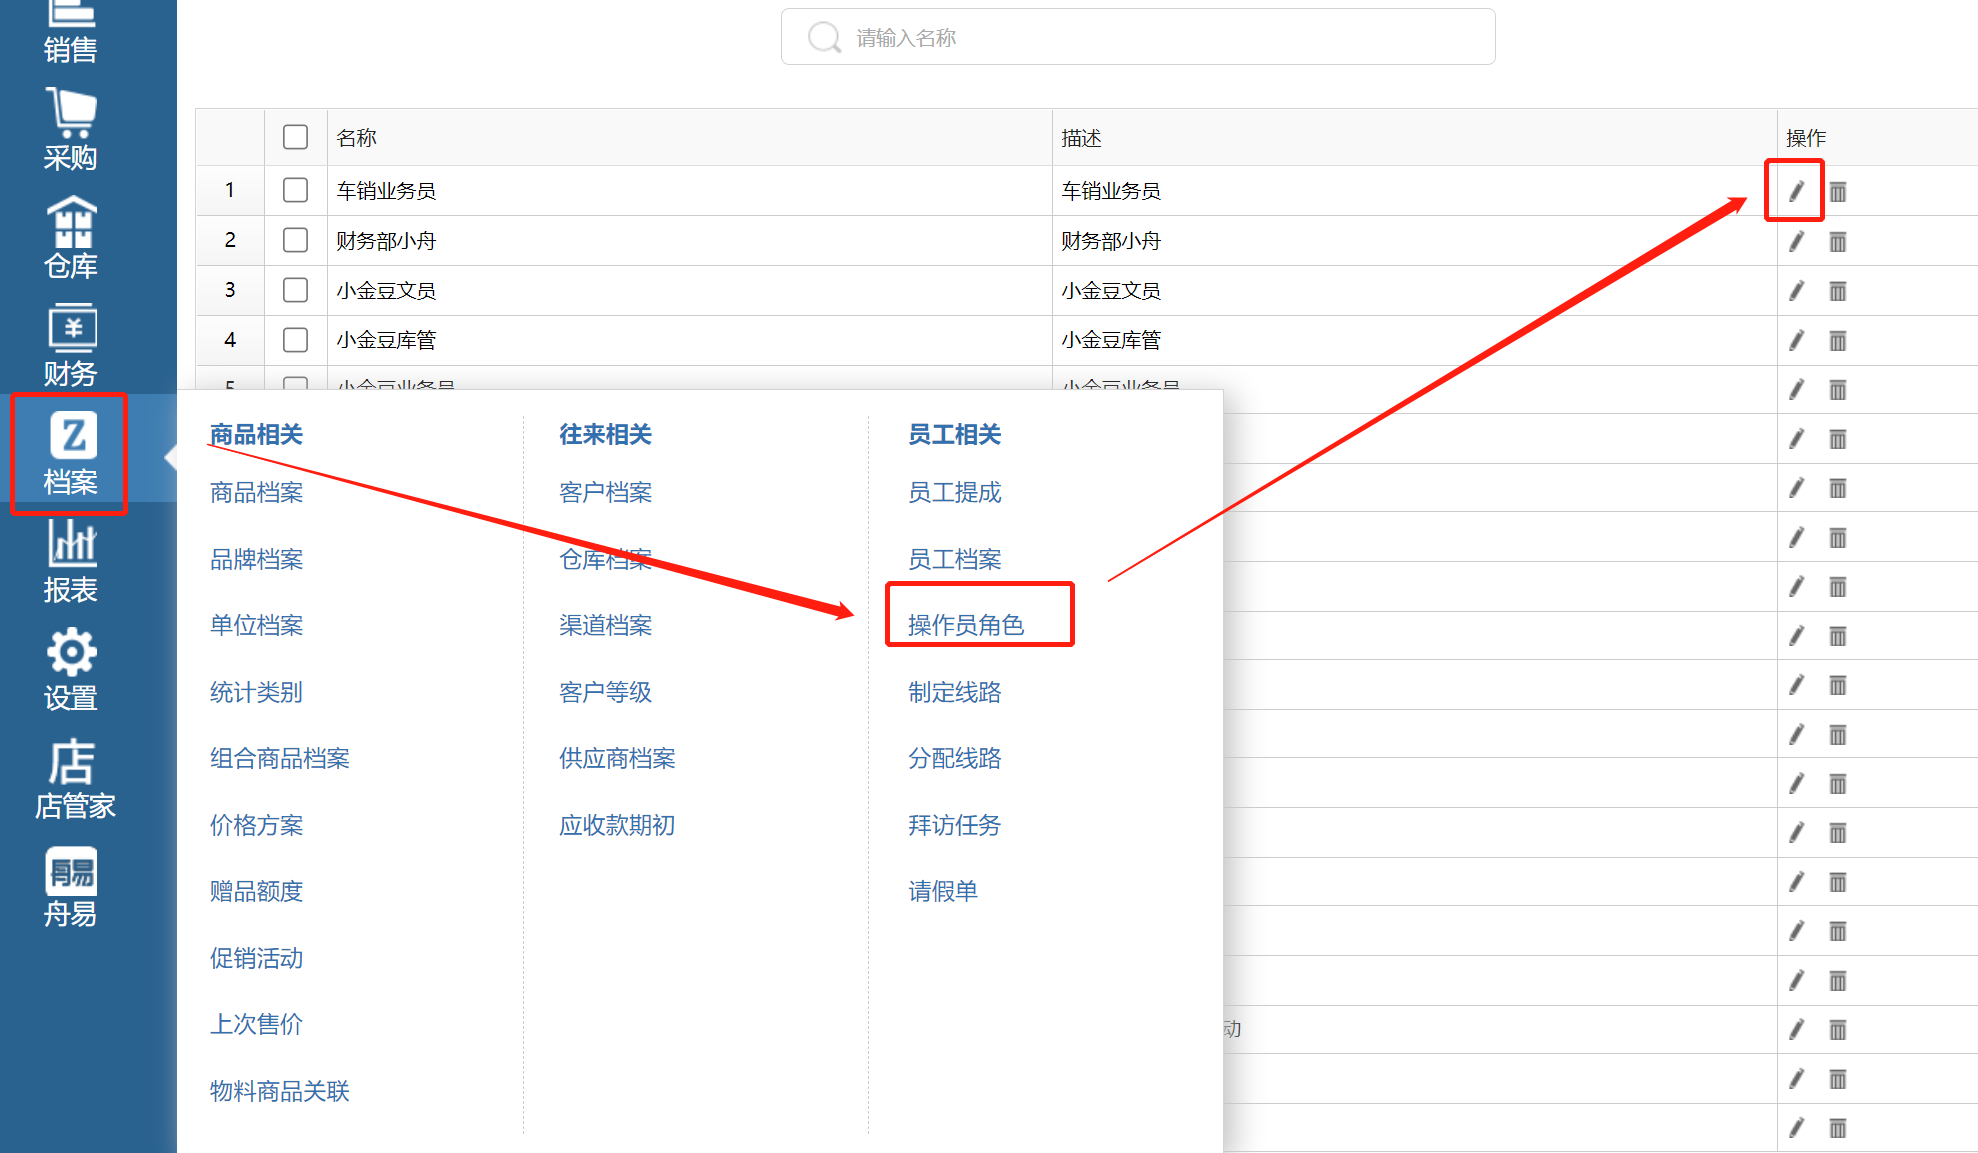Open 商品档案 from the menu
This screenshot has height=1153, width=1978.
click(256, 492)
